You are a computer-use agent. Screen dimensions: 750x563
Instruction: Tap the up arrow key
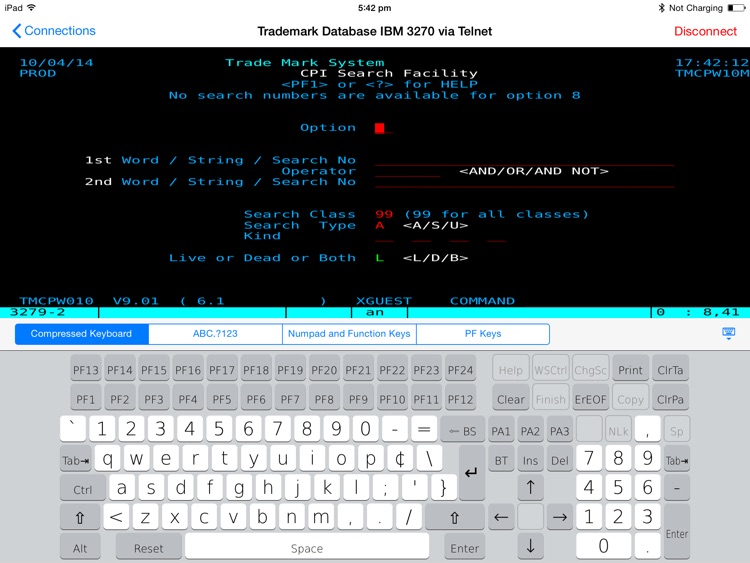[x=530, y=487]
